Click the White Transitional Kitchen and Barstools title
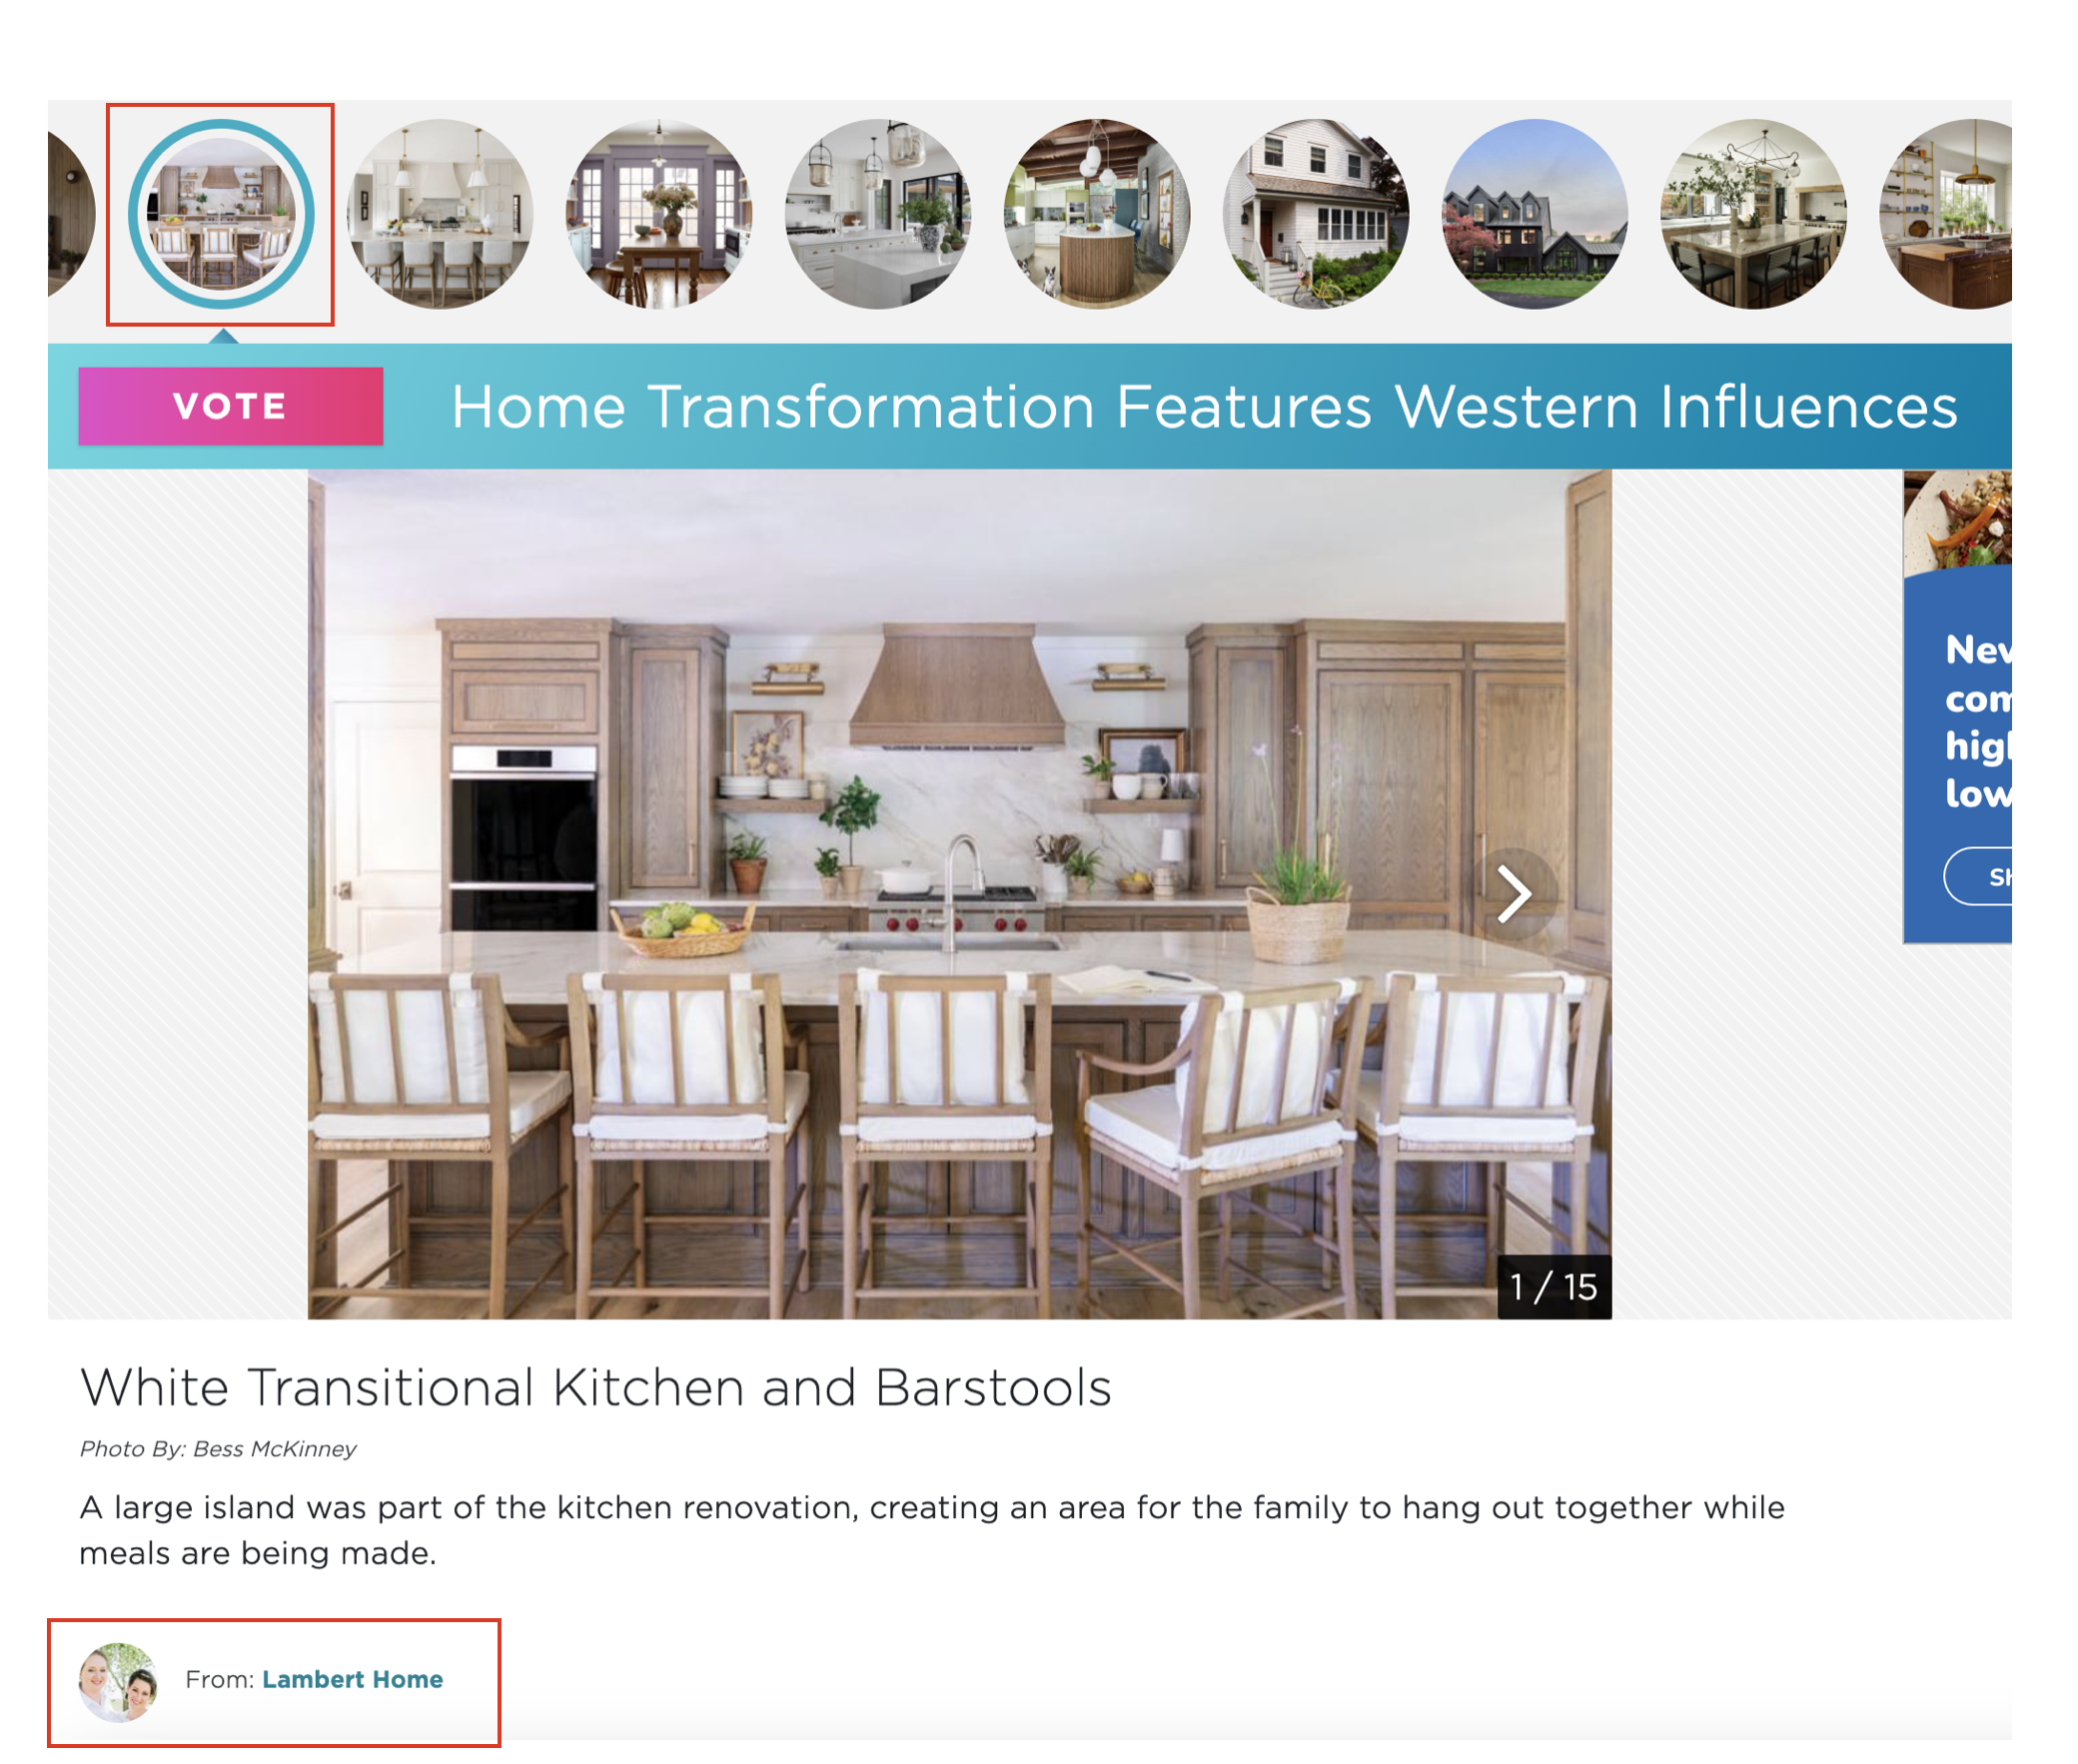This screenshot has width=2078, height=1764. pos(596,1388)
